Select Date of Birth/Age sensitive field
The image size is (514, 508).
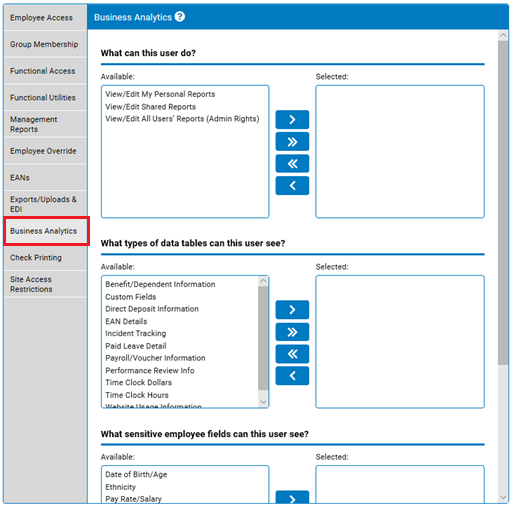coord(136,474)
